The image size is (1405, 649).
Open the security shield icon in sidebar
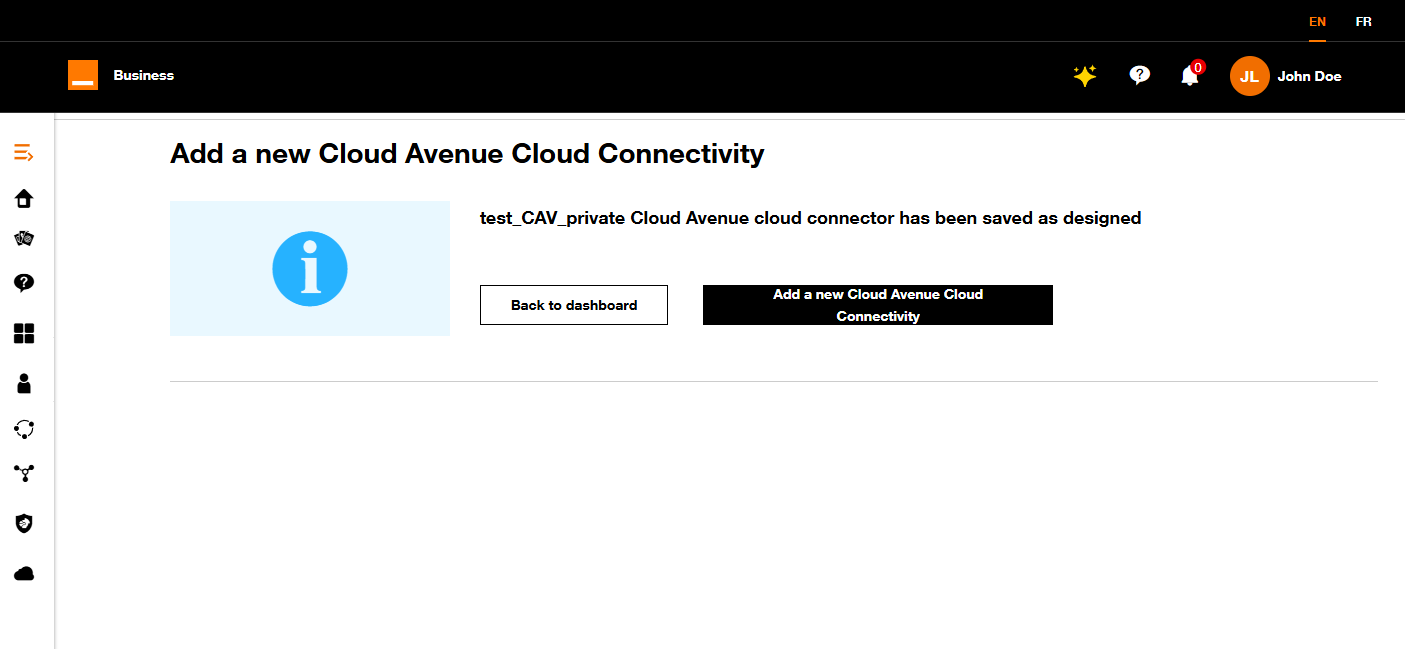click(x=24, y=523)
